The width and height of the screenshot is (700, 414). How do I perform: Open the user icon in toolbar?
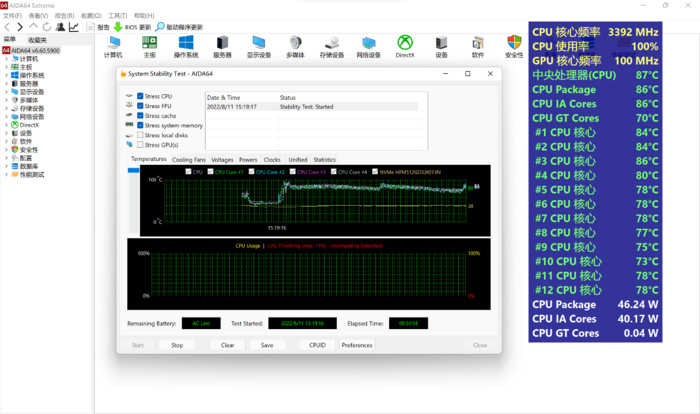tap(60, 27)
